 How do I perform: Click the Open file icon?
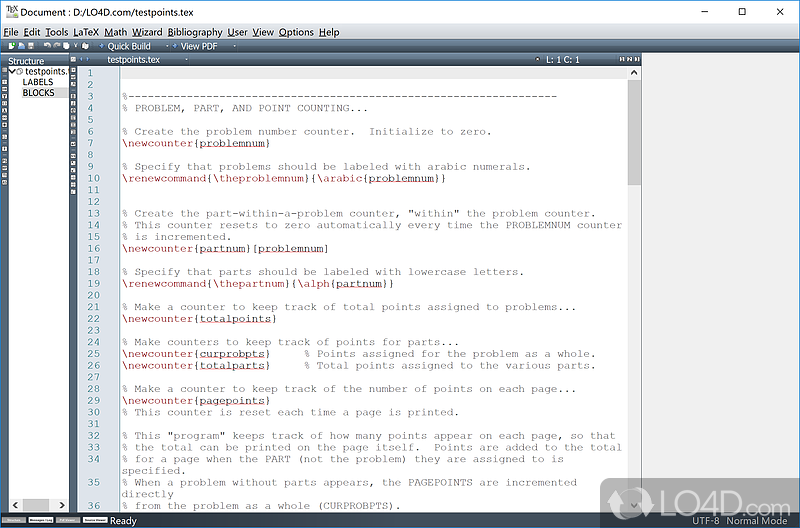pyautogui.click(x=21, y=46)
